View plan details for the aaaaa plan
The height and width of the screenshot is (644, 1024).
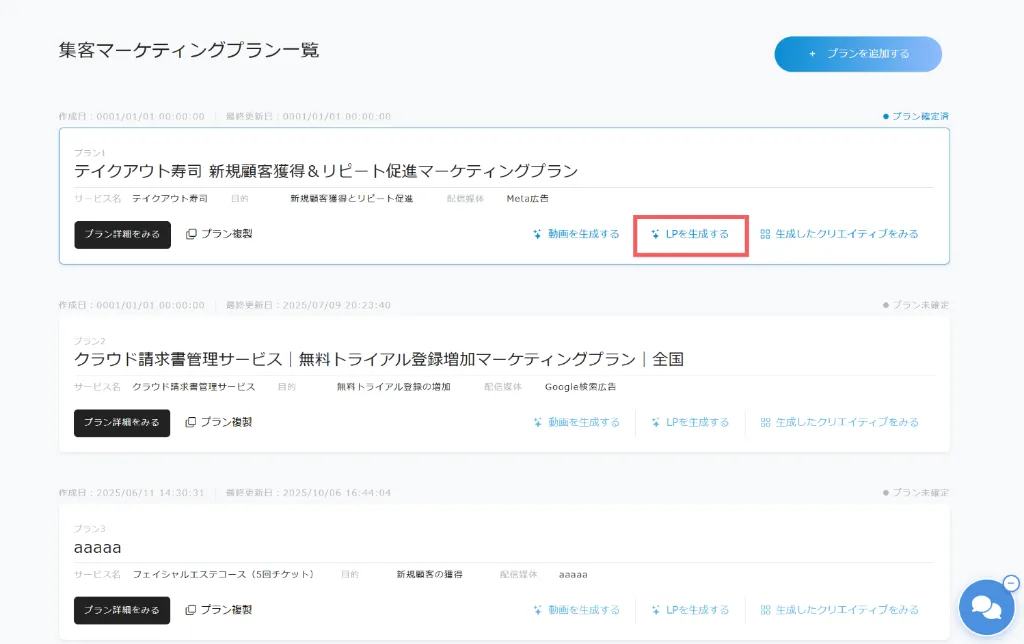[x=122, y=609]
